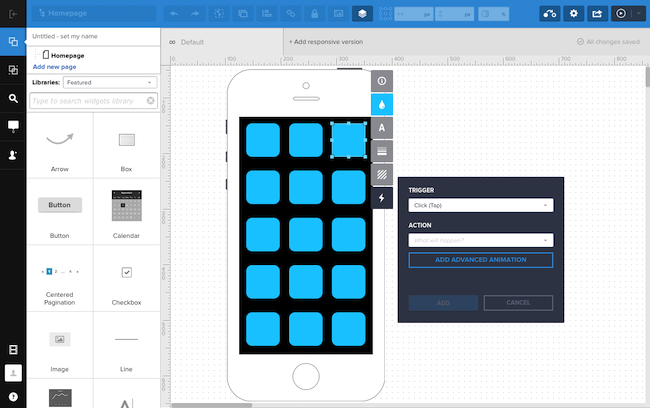Open the color drop properties tab
650x408 pixels.
click(382, 104)
